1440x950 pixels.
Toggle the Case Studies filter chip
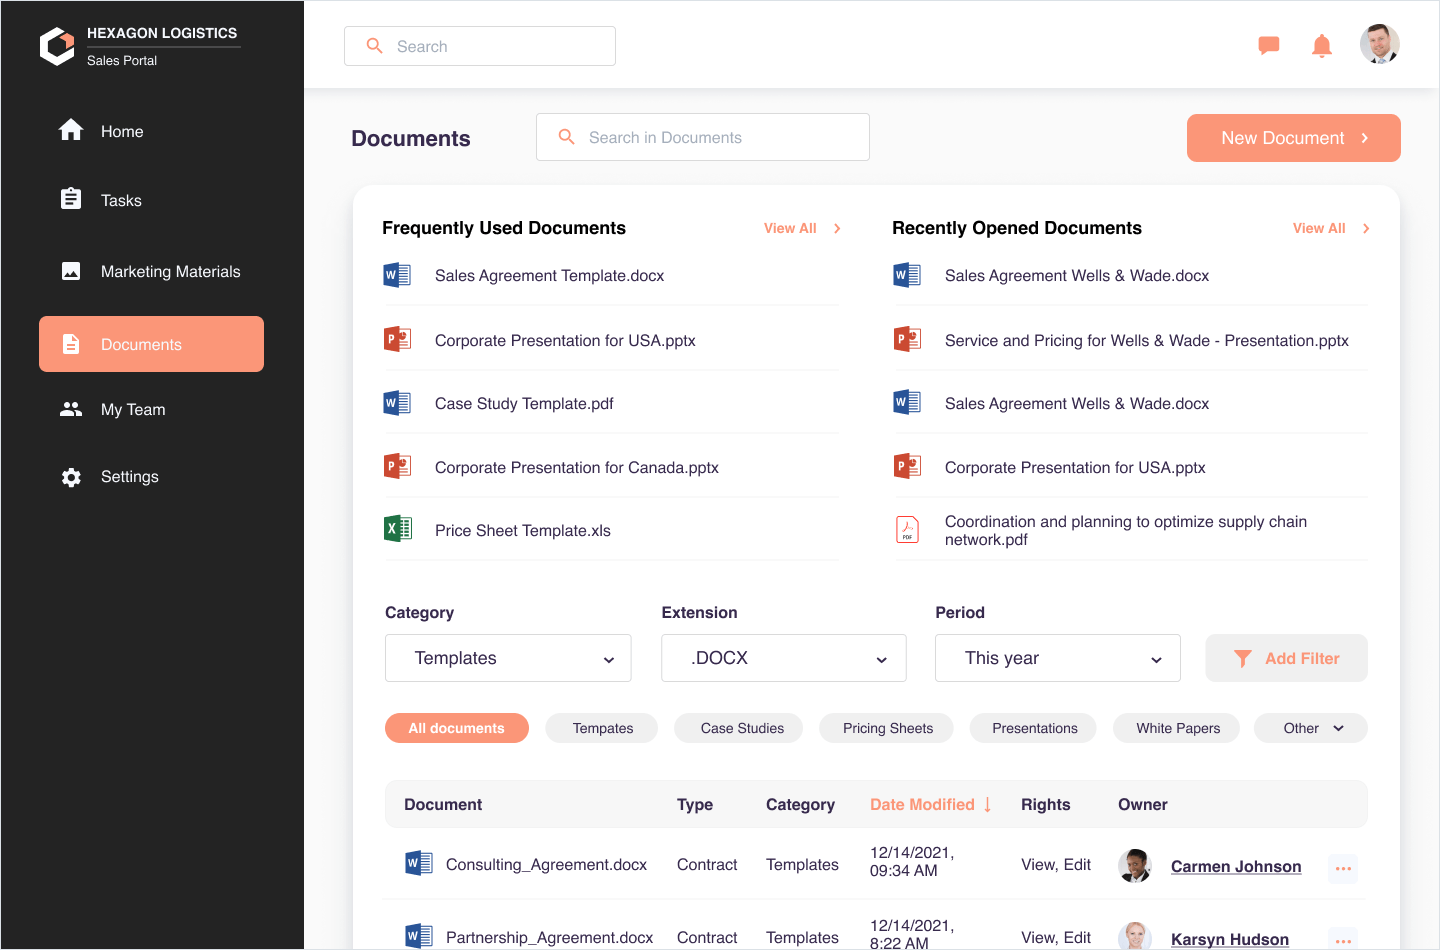pyautogui.click(x=742, y=728)
